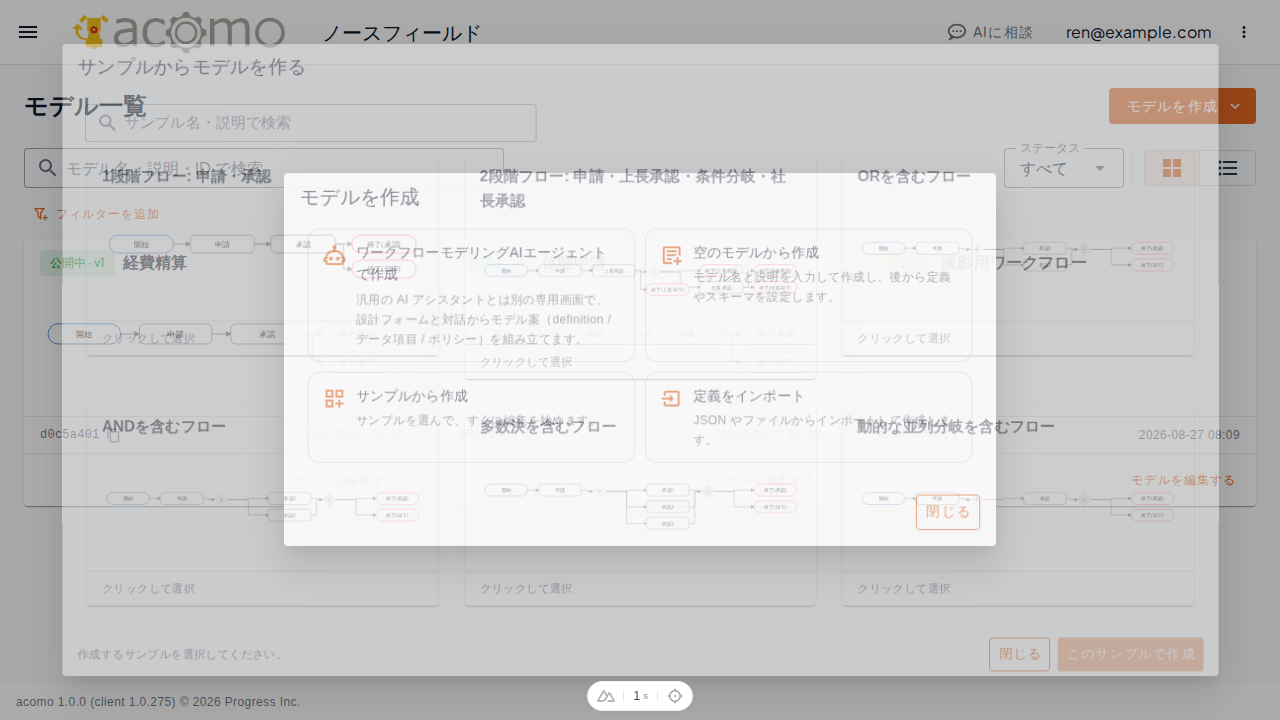Open the Nuxt DevTools mountain icon
This screenshot has width=1280, height=720.
coord(606,696)
